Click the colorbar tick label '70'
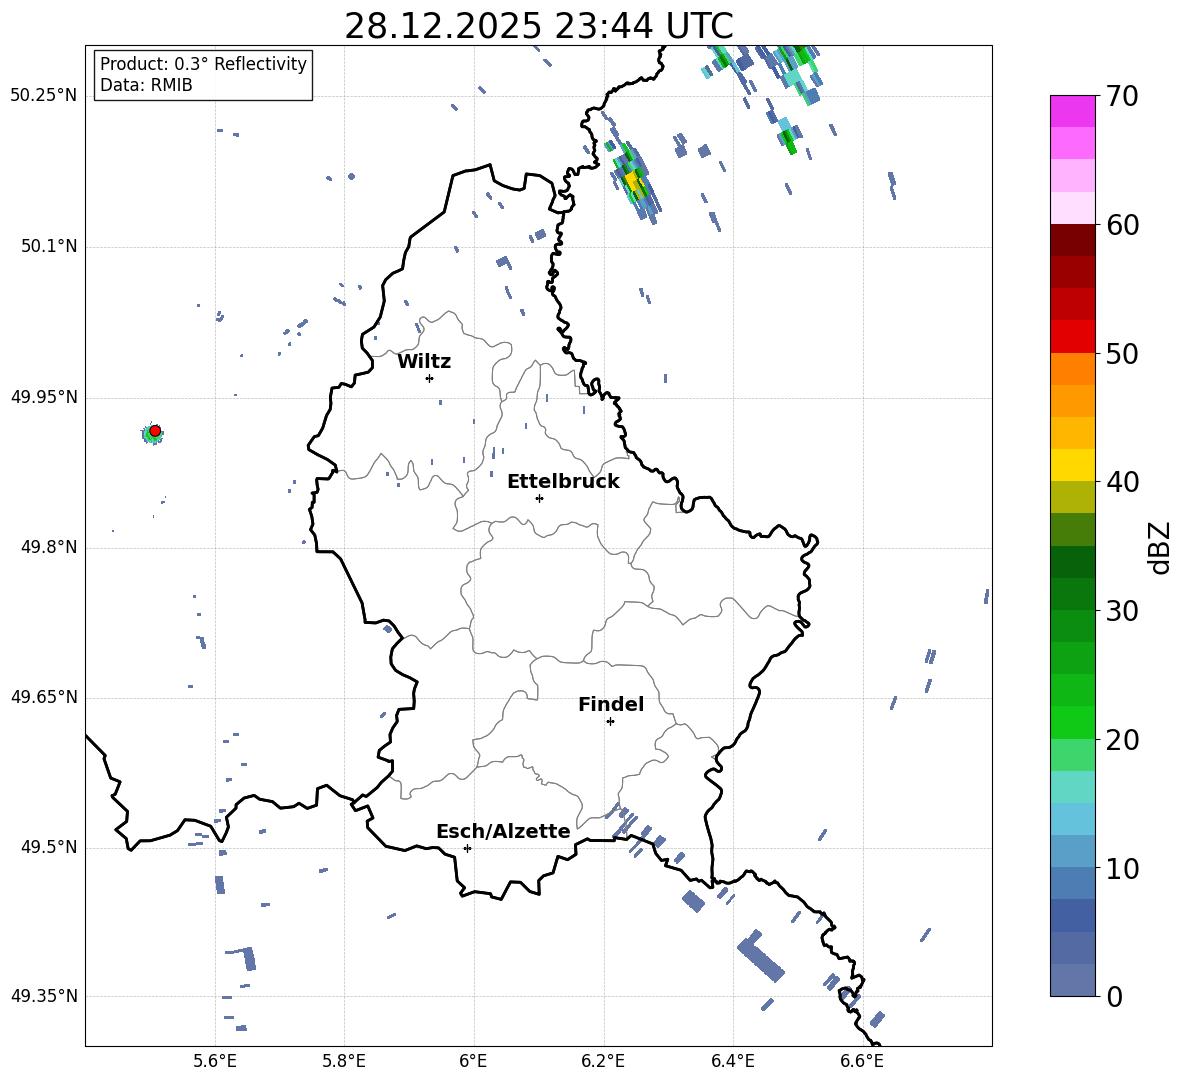 click(x=1122, y=97)
